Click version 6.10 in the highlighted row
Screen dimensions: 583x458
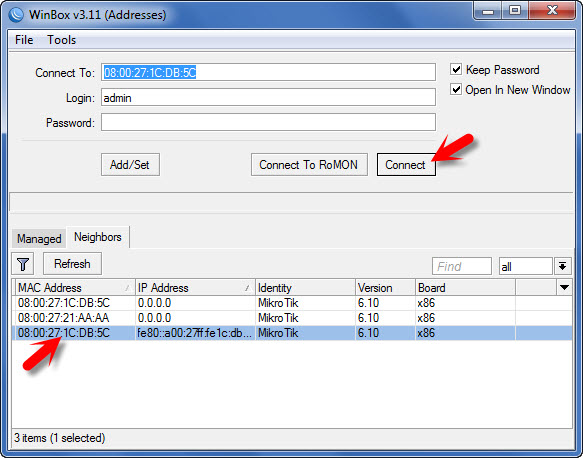[368, 333]
